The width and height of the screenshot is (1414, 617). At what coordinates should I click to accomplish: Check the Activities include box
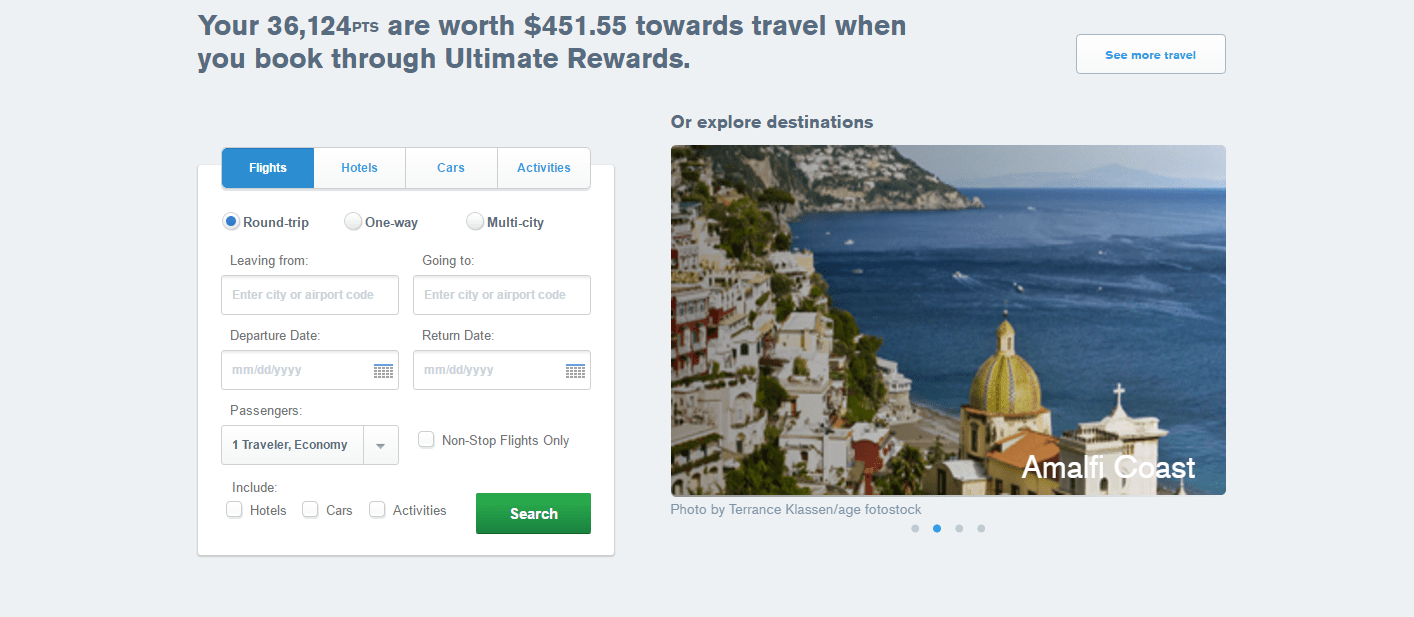coord(377,509)
